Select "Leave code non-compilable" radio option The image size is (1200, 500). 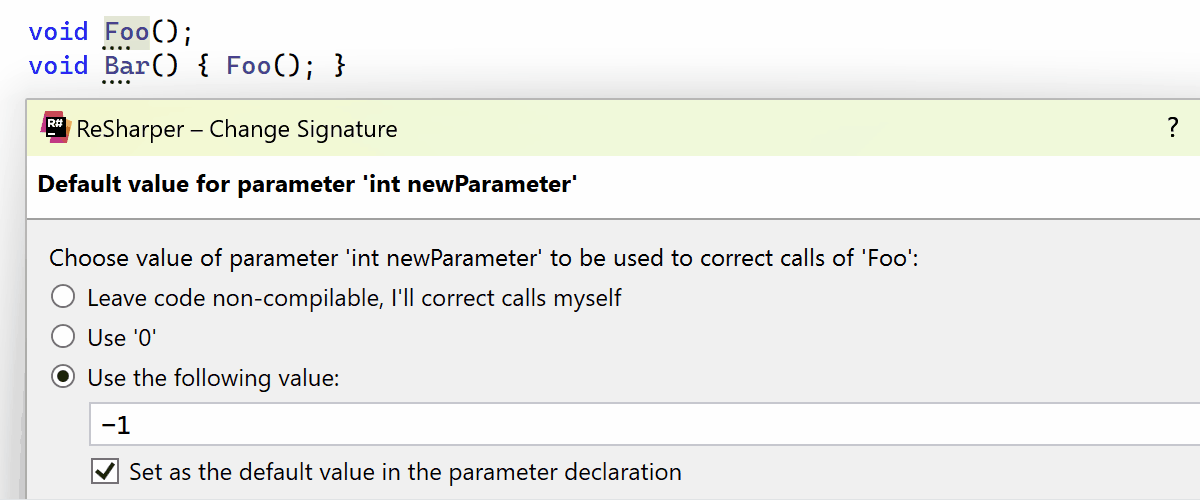click(63, 297)
